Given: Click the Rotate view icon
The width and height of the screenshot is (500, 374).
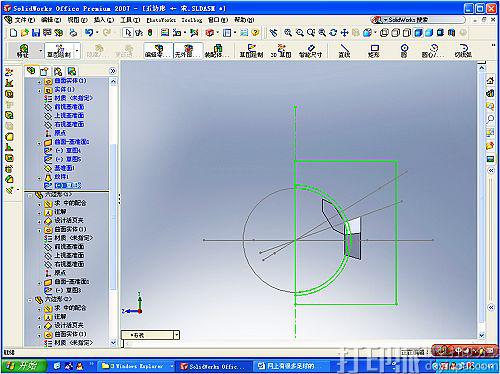Looking at the screenshot, I should [333, 33].
